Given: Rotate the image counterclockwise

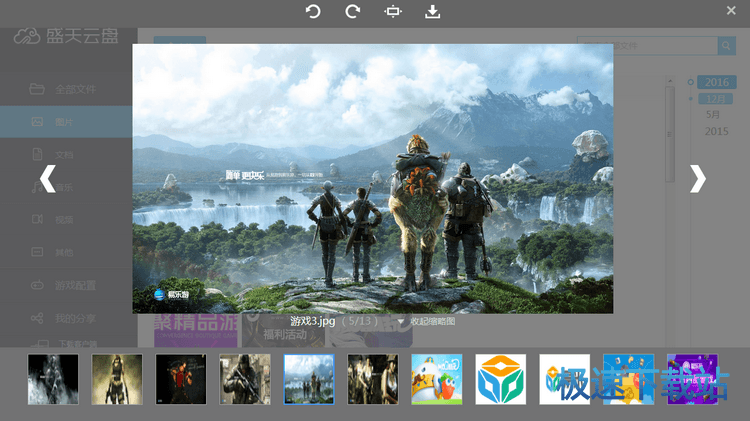Looking at the screenshot, I should (313, 11).
